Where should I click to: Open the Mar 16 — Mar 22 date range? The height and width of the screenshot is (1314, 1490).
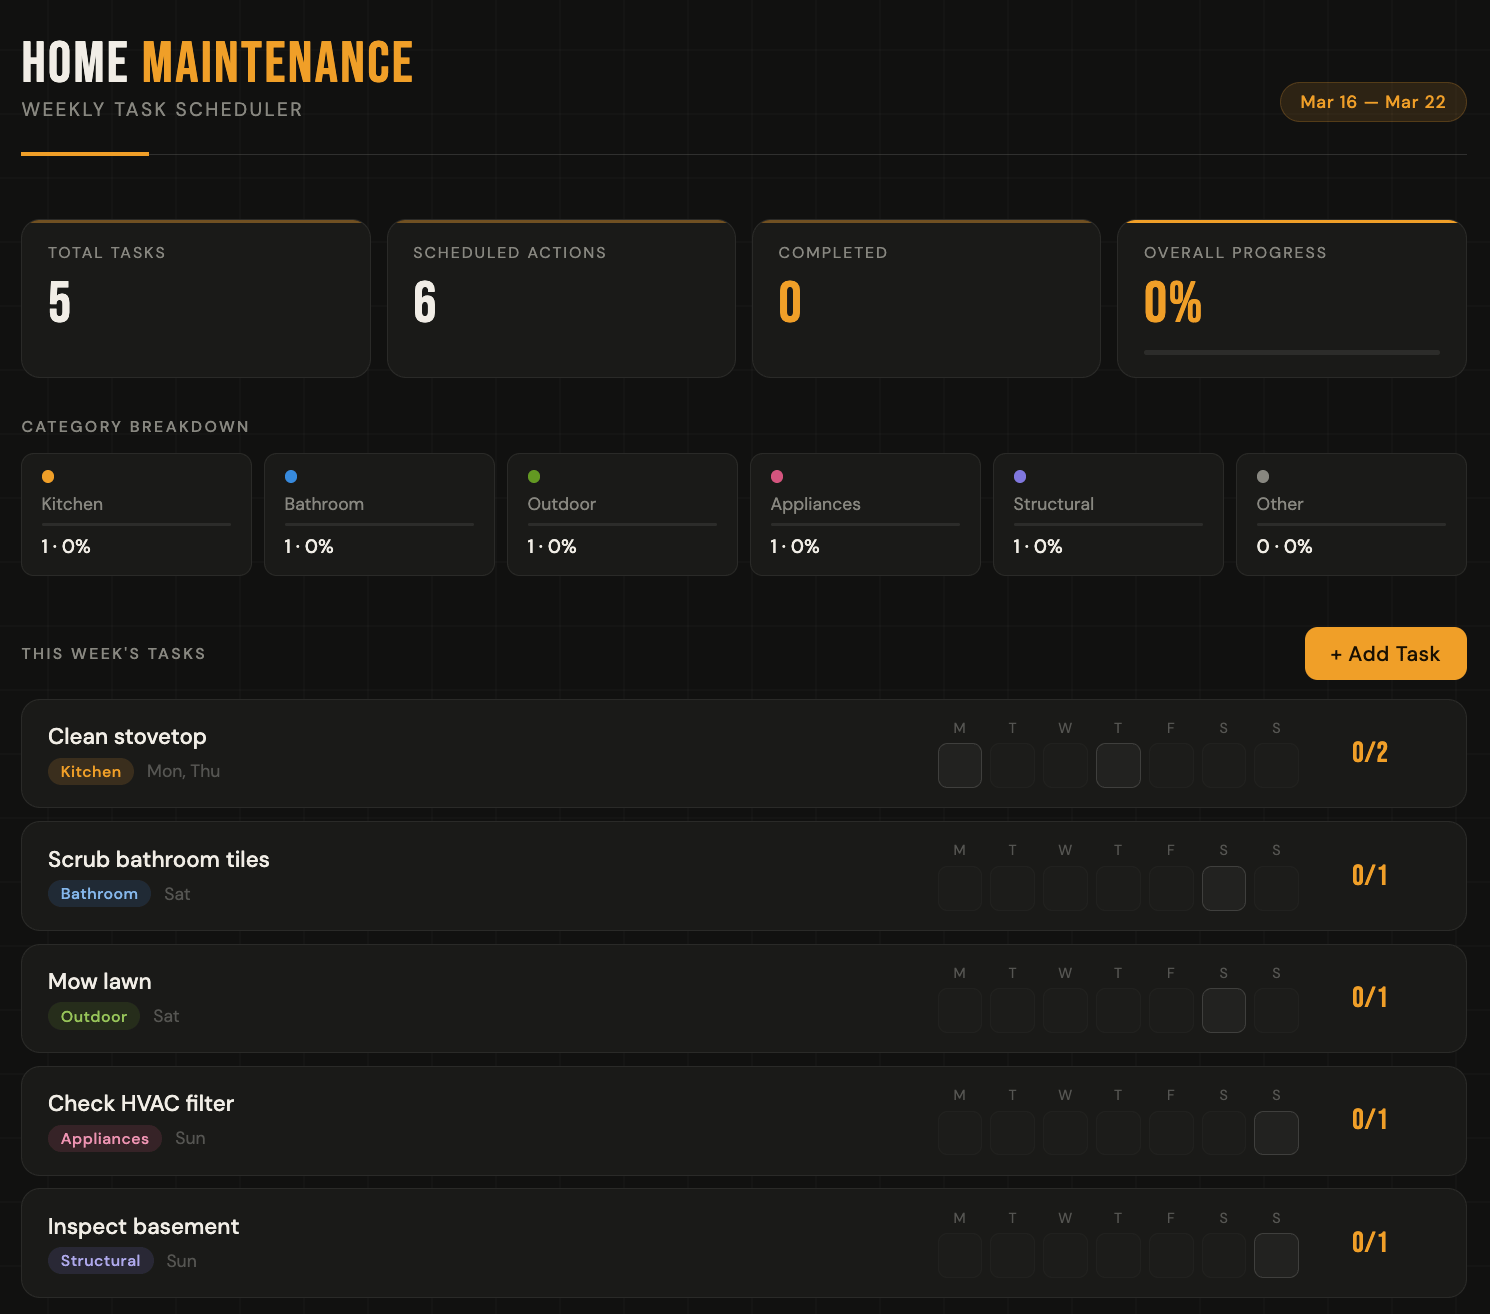click(1372, 102)
